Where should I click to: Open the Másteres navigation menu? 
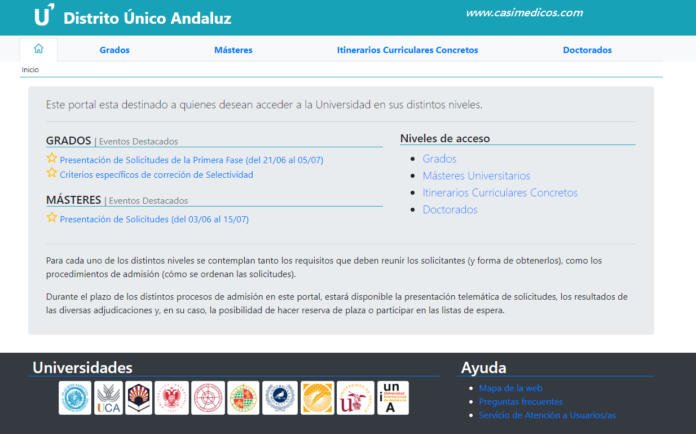point(233,50)
